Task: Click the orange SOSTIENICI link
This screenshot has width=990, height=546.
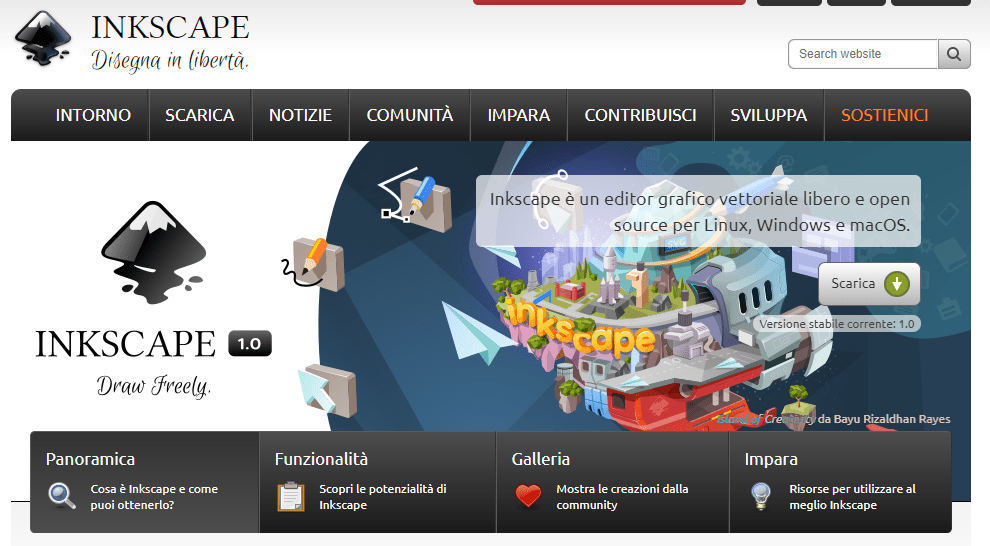Action: tap(885, 115)
